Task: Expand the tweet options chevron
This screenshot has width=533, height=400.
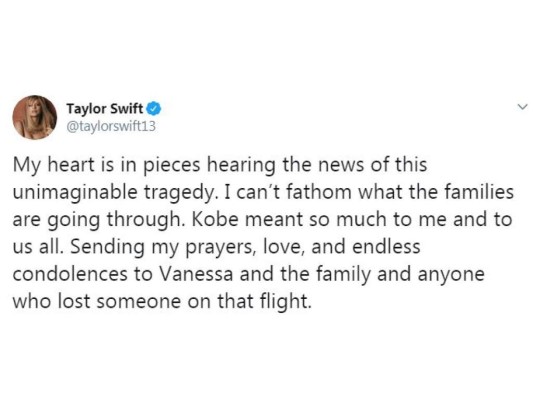Action: coord(522,107)
